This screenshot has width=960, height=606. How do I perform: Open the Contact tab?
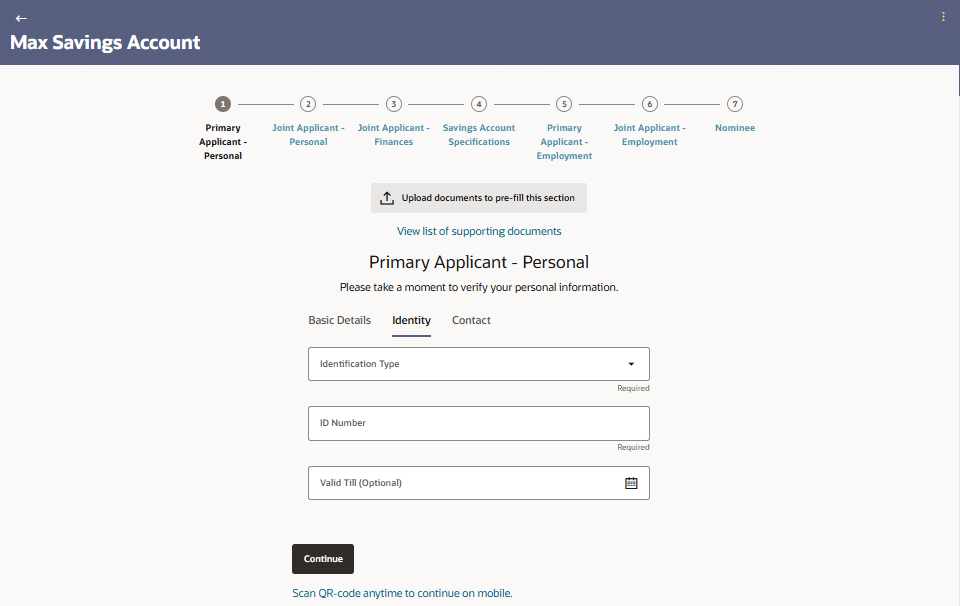click(x=471, y=321)
